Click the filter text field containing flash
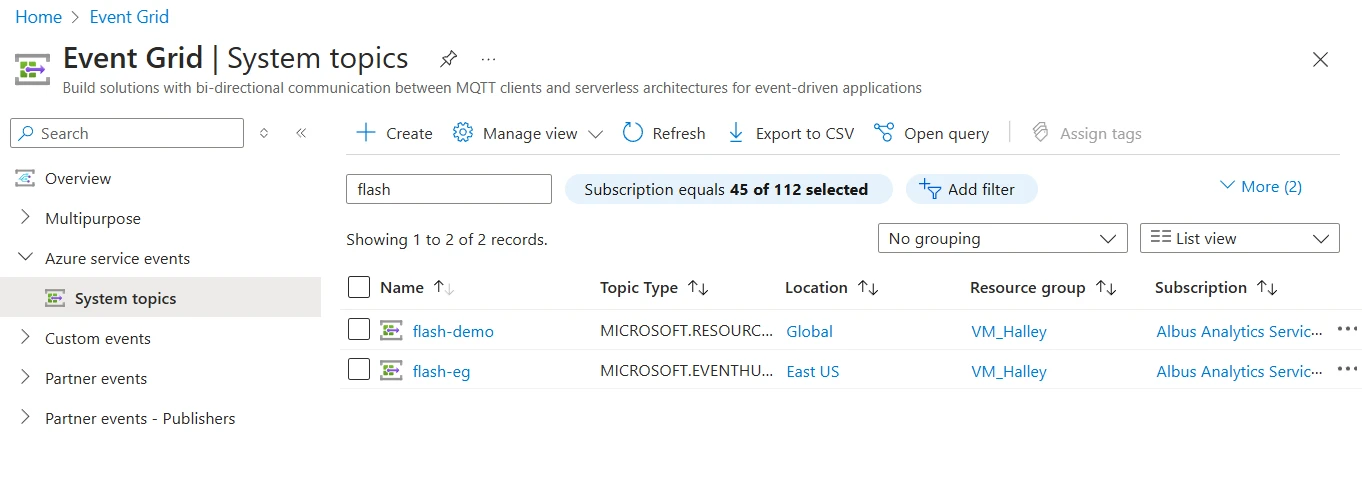The image size is (1362, 481). (448, 189)
